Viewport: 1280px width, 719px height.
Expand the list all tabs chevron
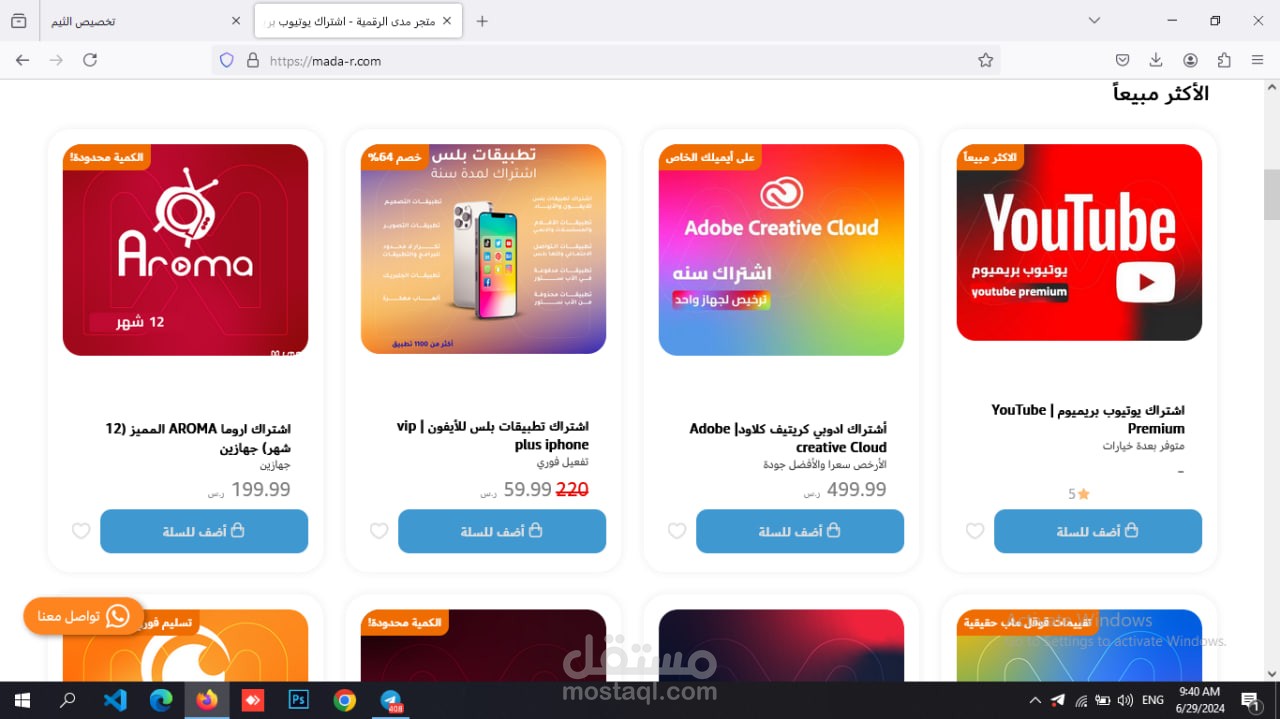pyautogui.click(x=1094, y=20)
